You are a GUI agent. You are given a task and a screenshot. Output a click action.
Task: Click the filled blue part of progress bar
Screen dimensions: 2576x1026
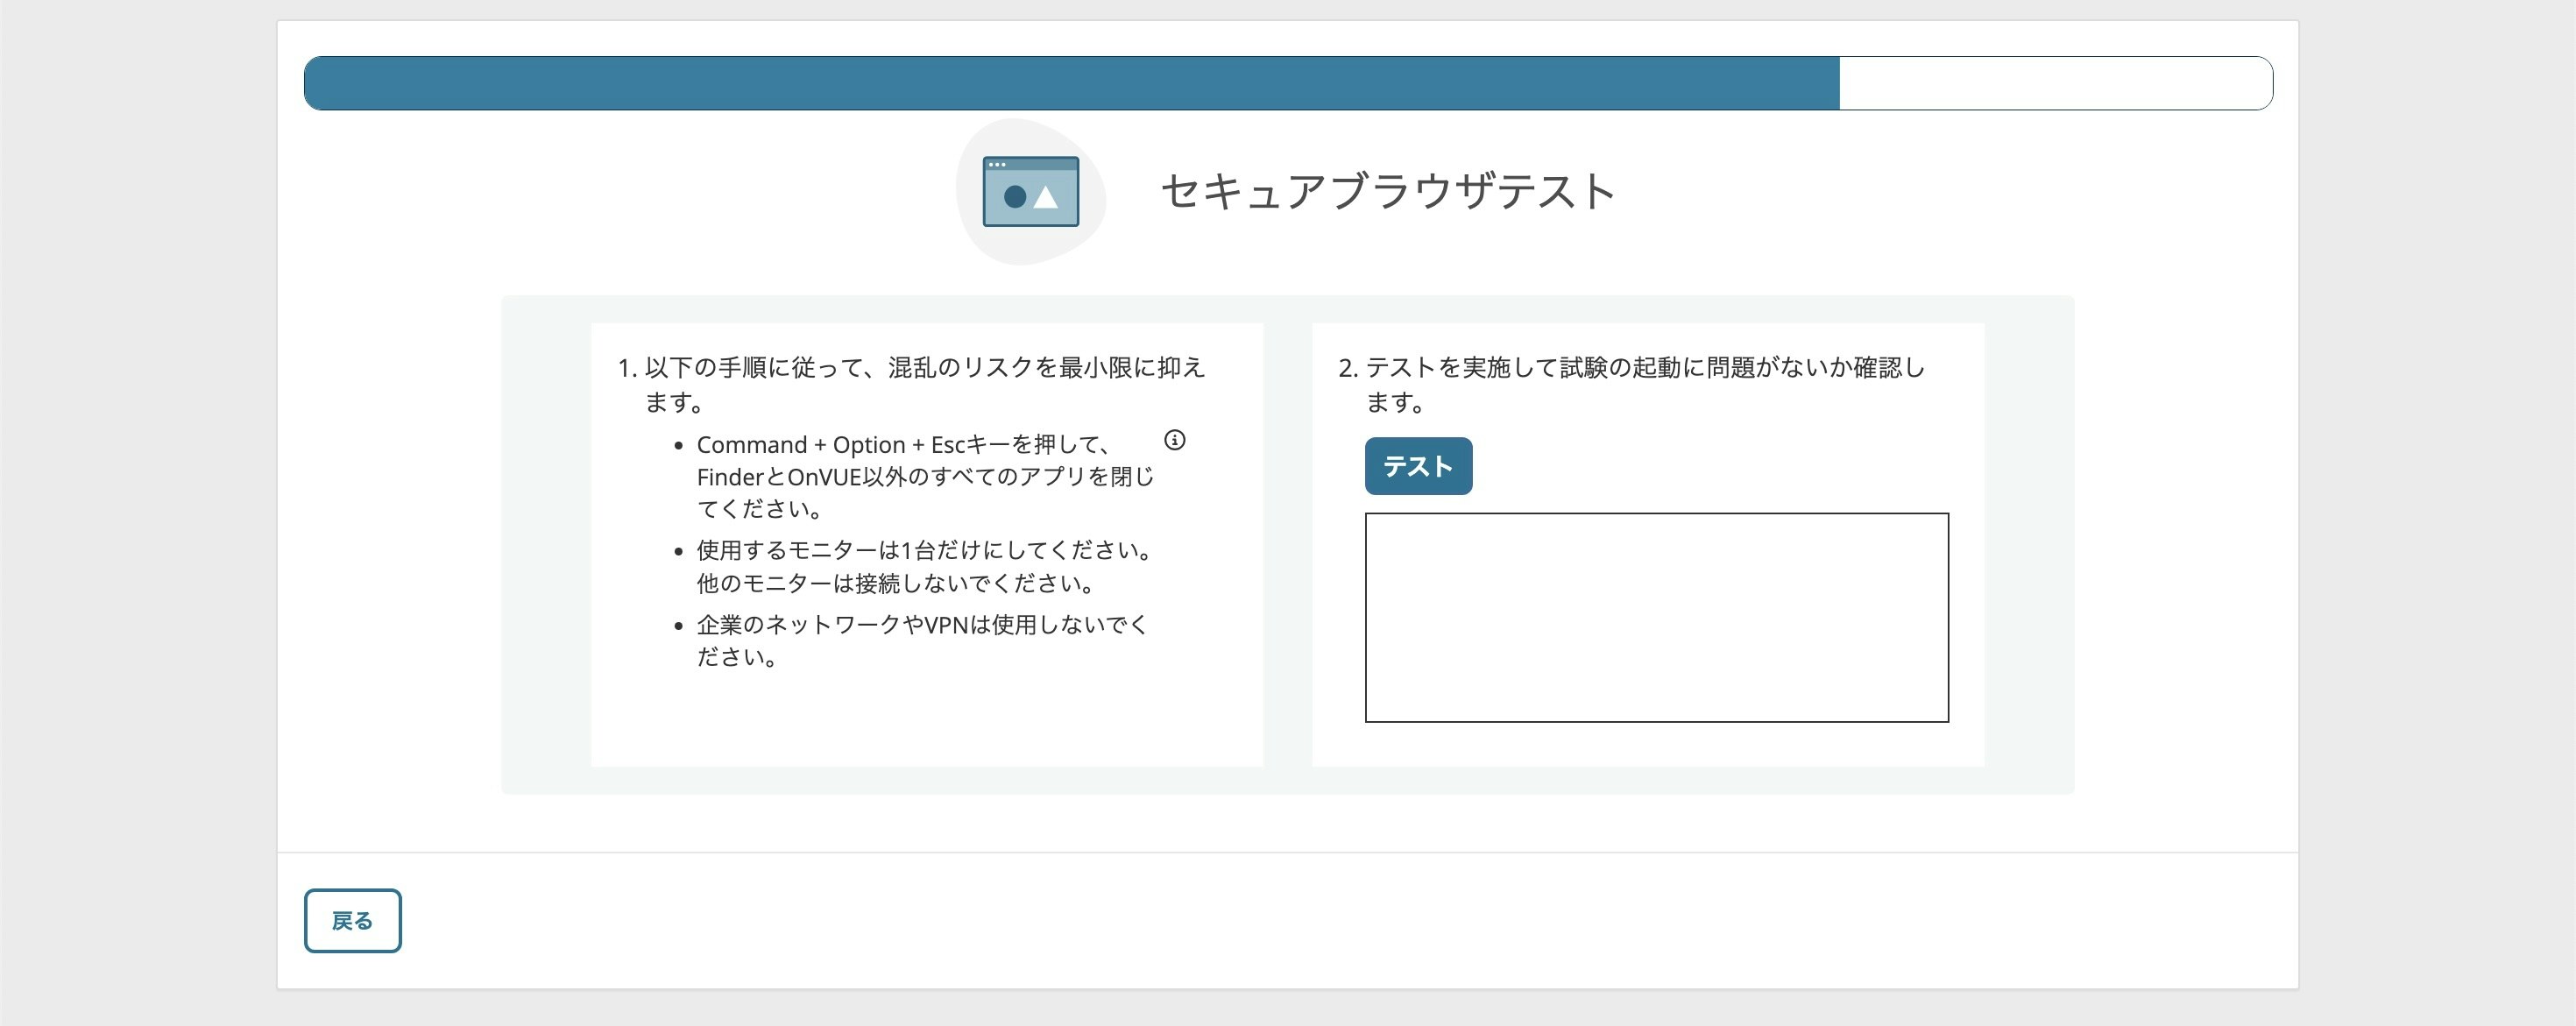(x=1070, y=83)
